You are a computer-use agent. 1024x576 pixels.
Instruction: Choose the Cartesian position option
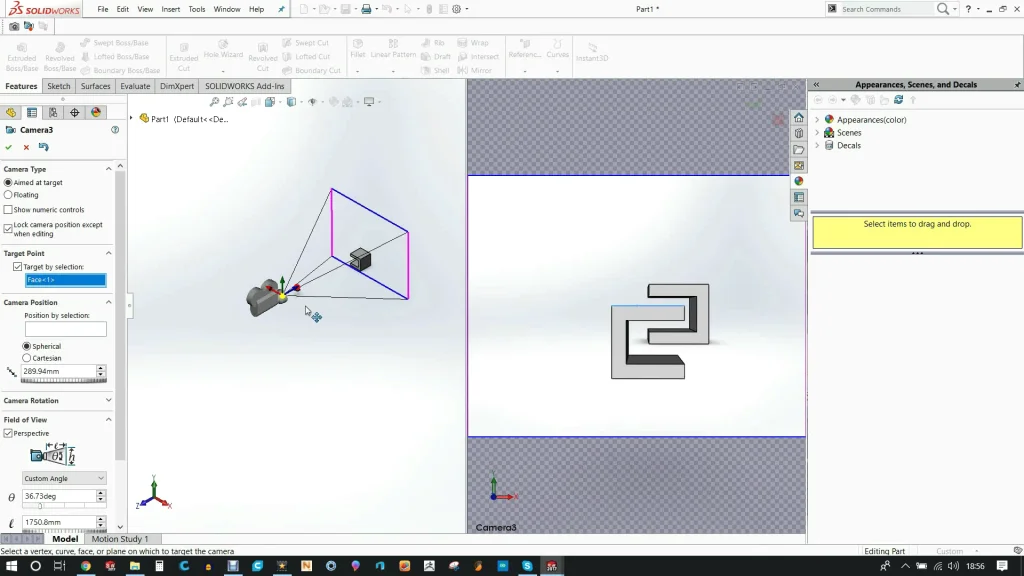pyautogui.click(x=27, y=358)
